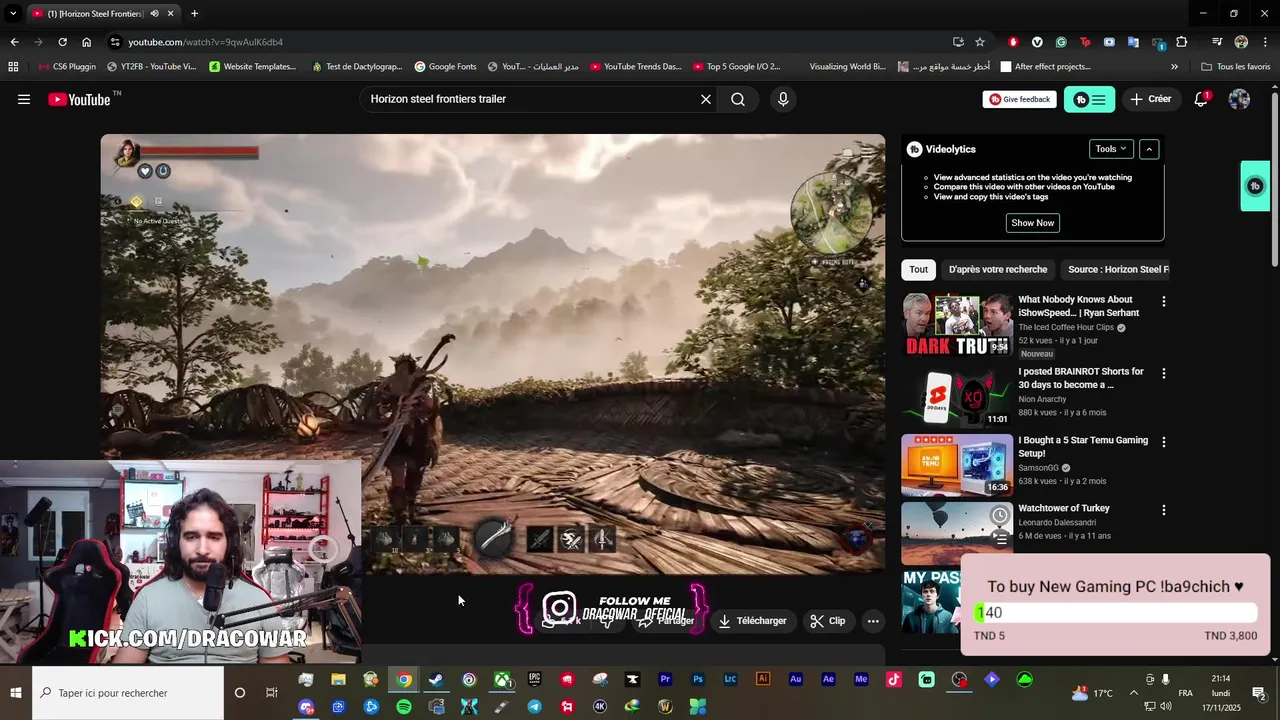The height and width of the screenshot is (720, 1280).
Task: Toggle the teal TubeBuddy extension button in header
Action: point(1089,99)
